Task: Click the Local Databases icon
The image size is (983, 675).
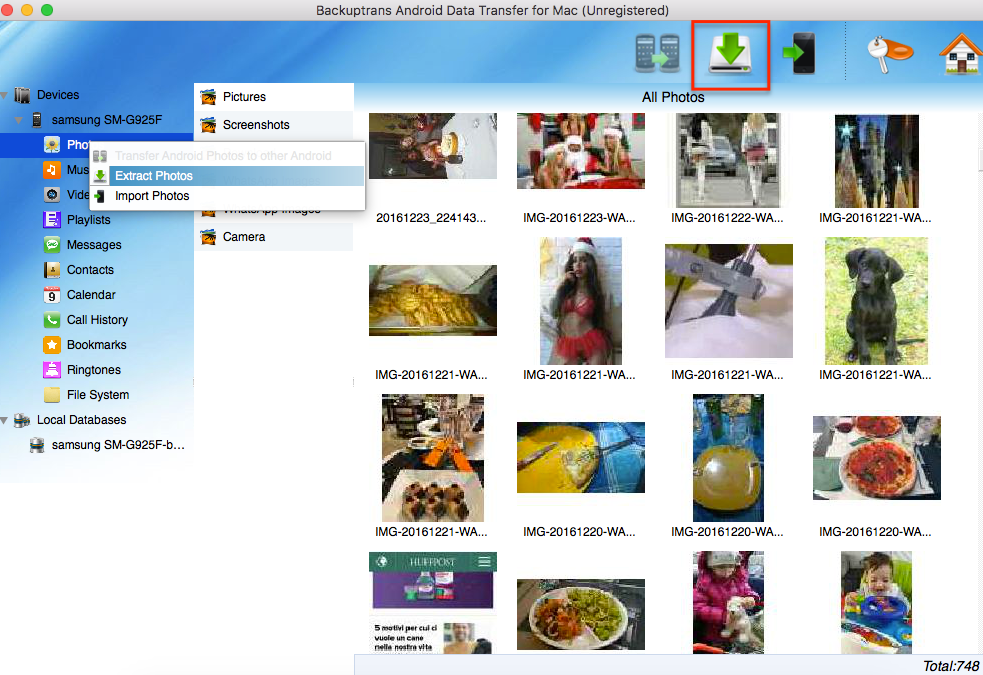Action: click(23, 420)
